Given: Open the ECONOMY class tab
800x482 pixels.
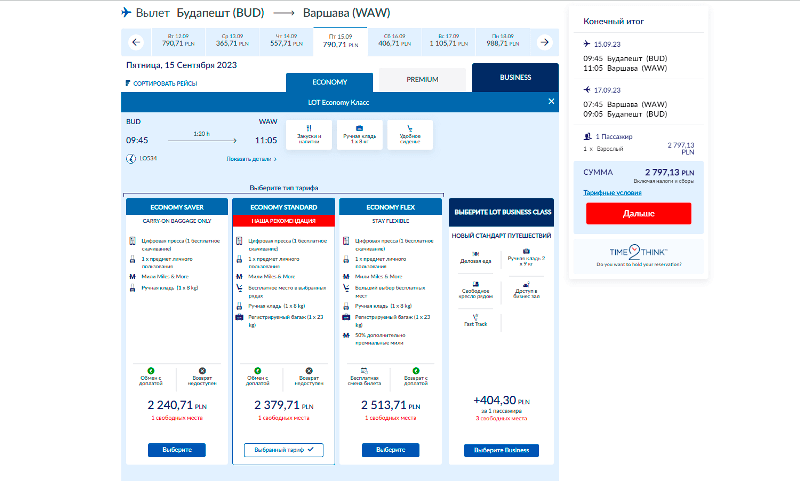Looking at the screenshot, I should [x=330, y=82].
